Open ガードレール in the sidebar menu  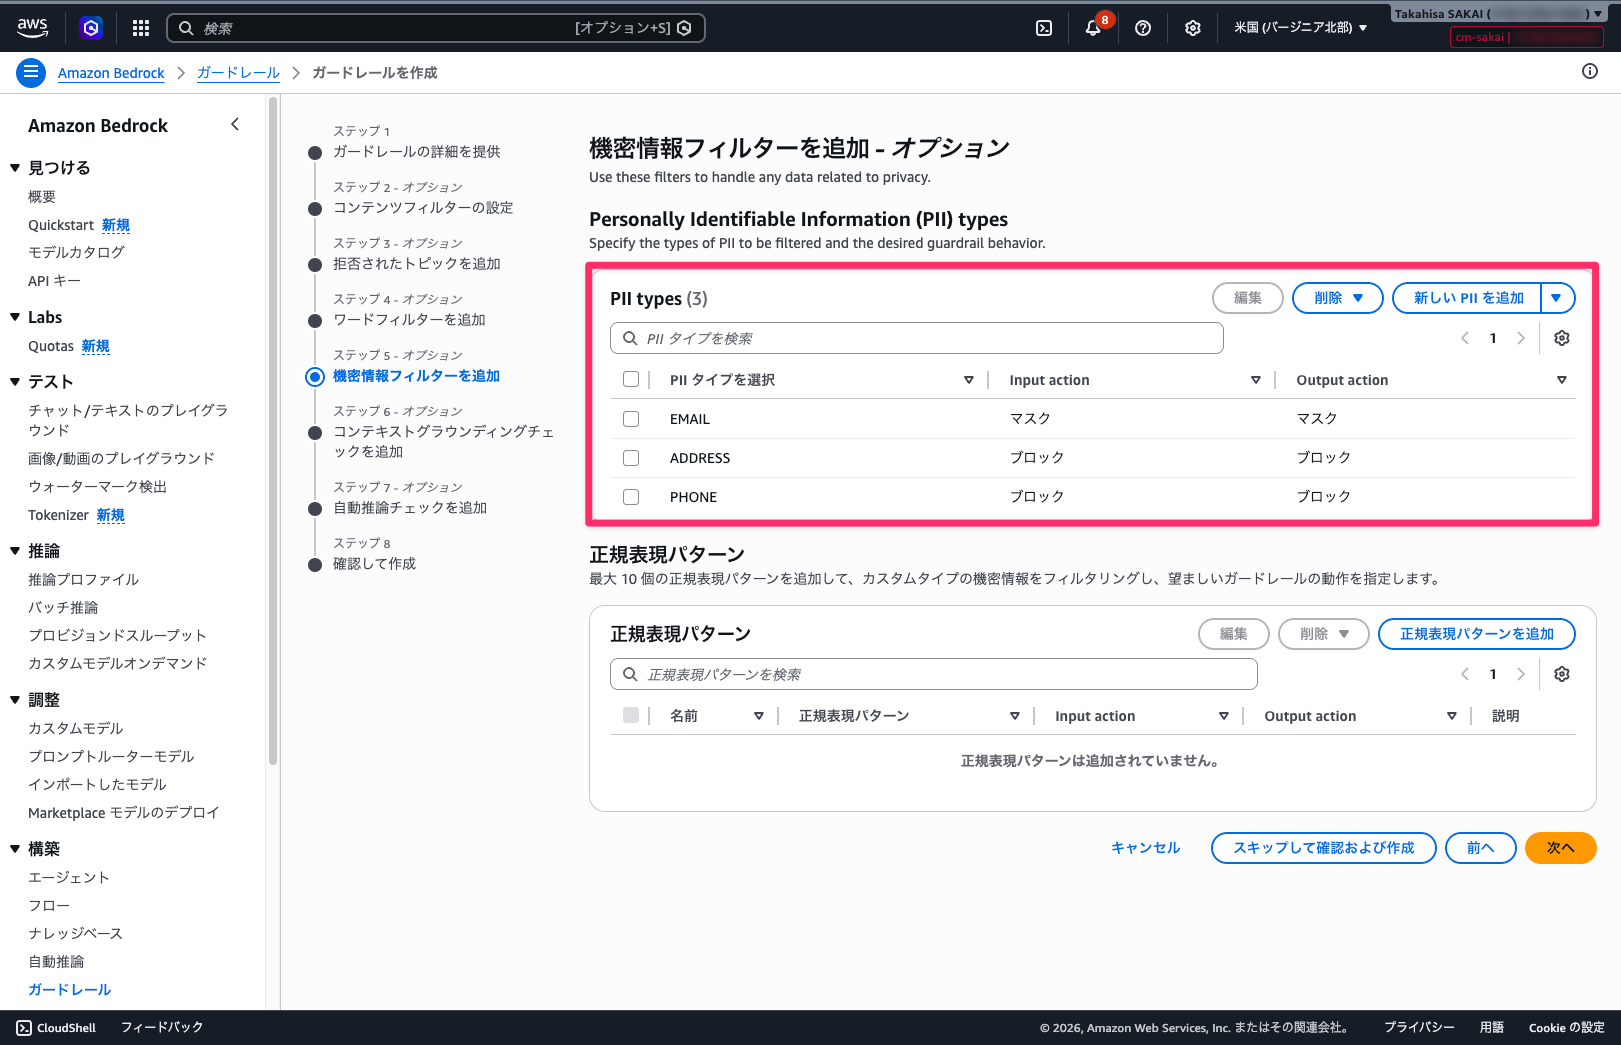69,989
